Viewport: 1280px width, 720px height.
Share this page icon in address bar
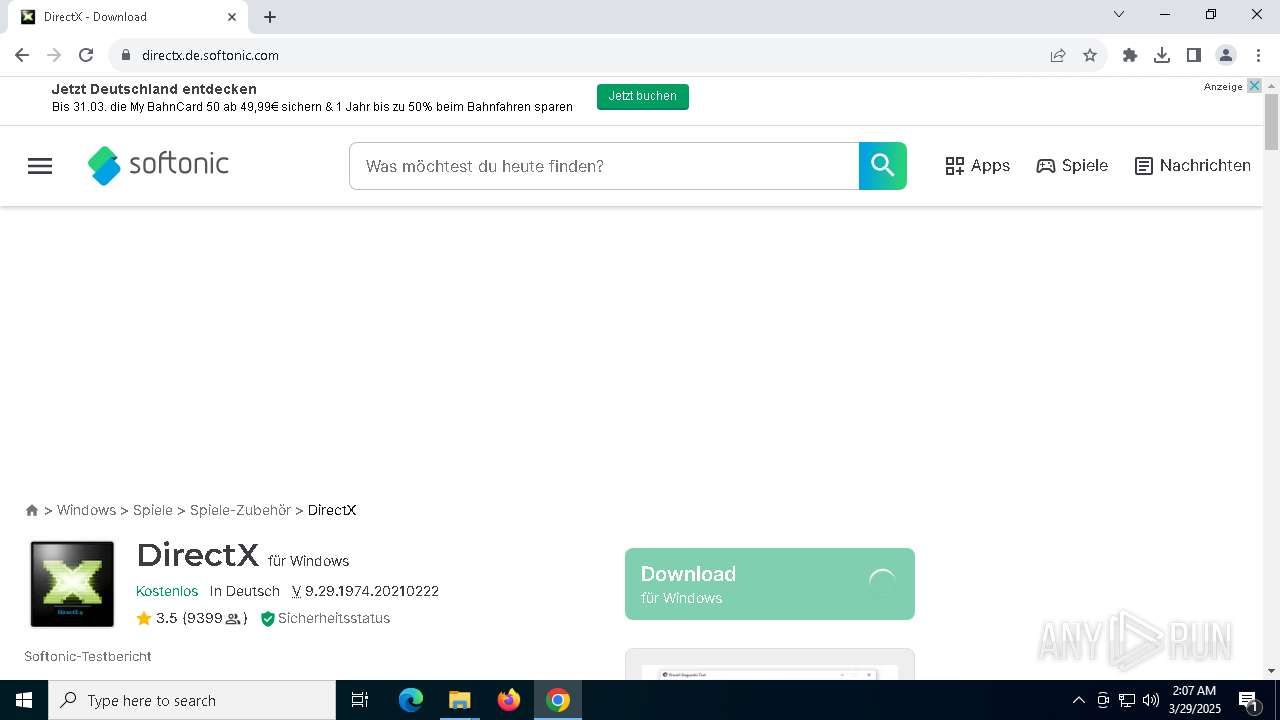coord(1058,55)
